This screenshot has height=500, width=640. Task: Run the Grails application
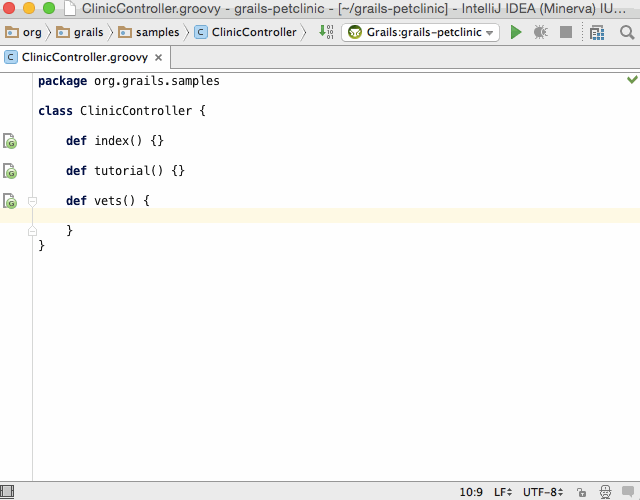[516, 32]
